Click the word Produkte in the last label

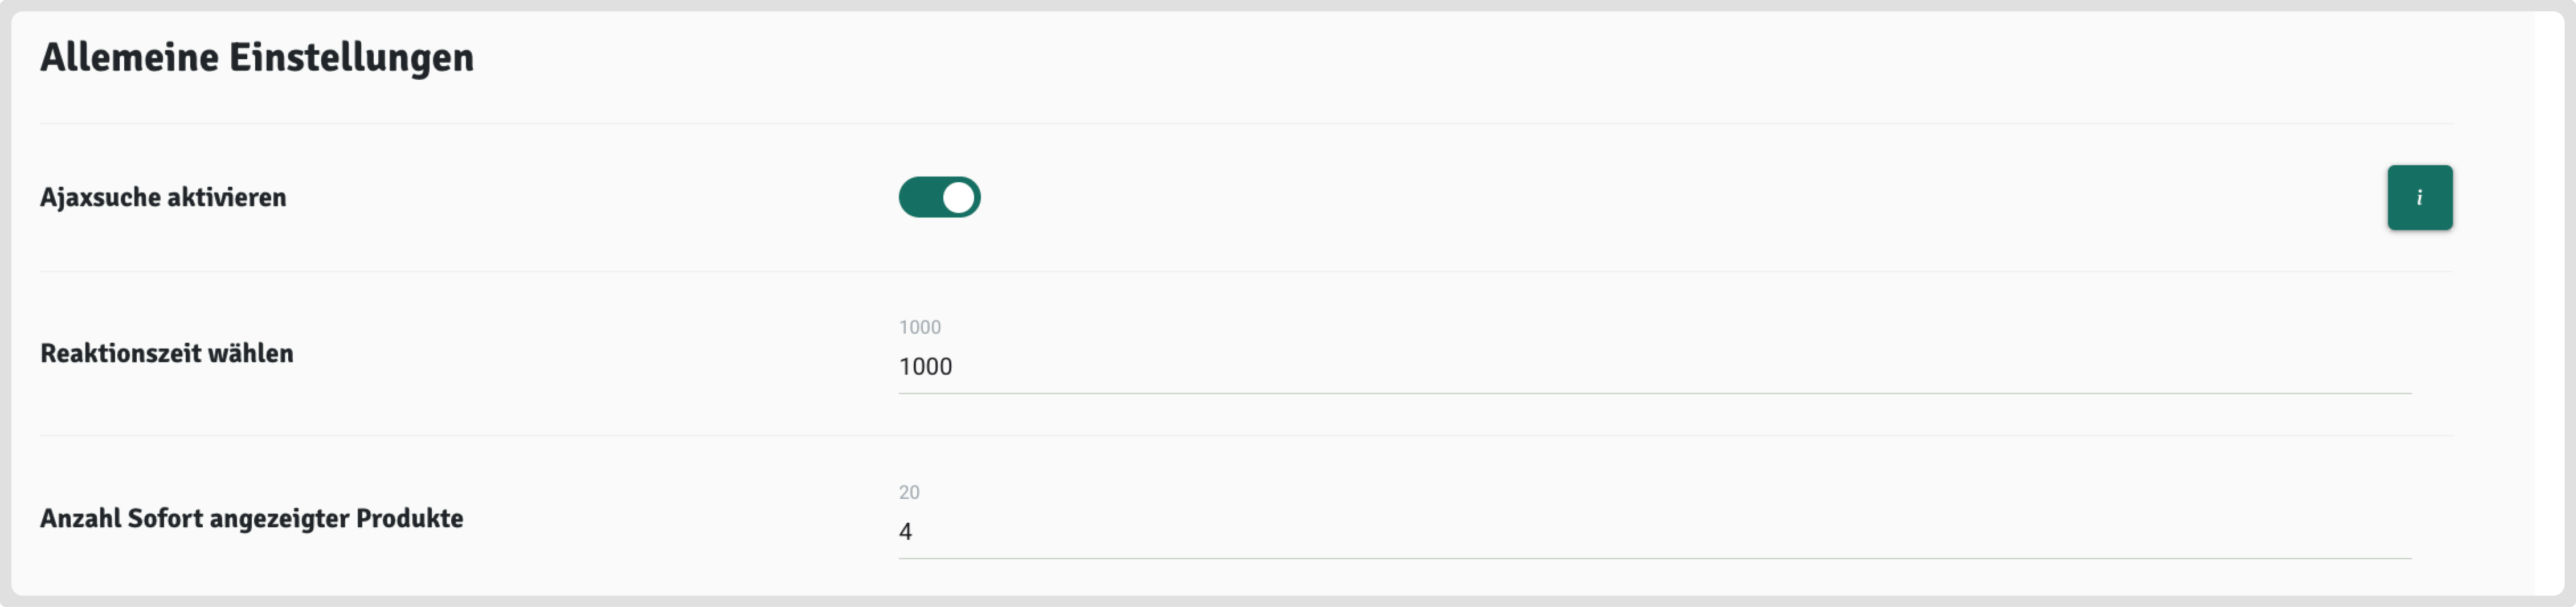[409, 518]
